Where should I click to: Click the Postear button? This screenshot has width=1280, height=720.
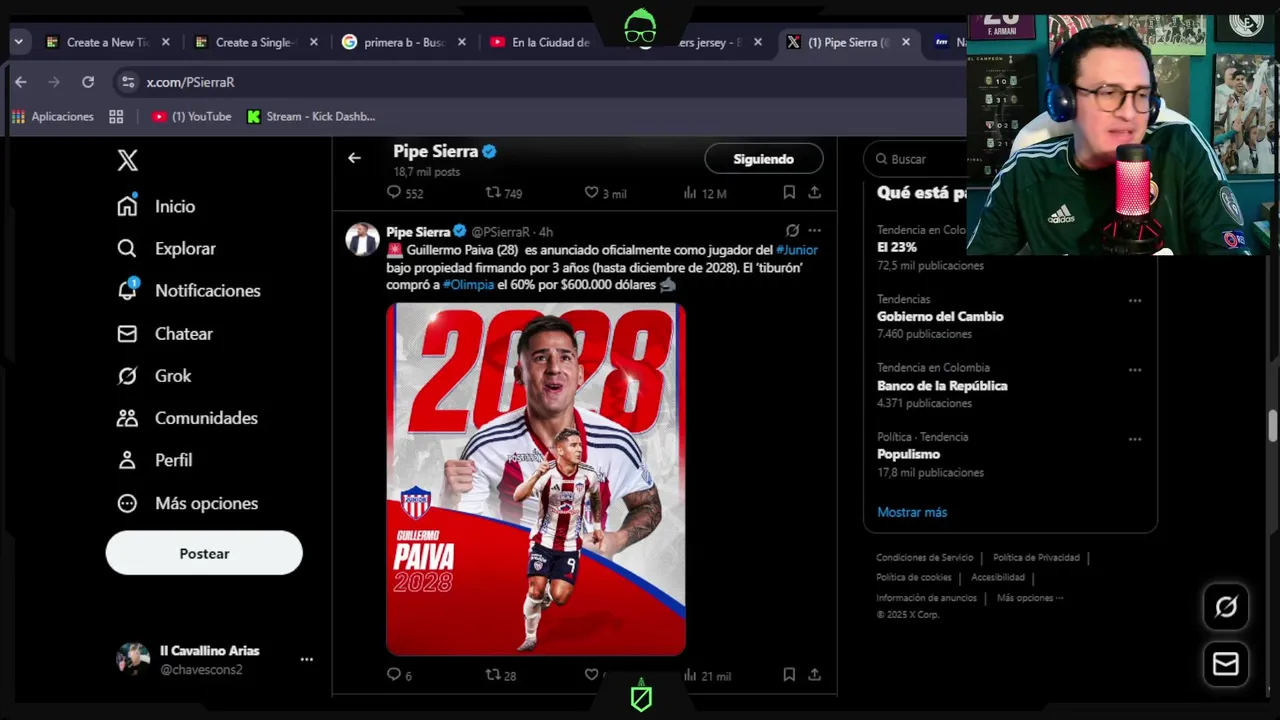204,553
